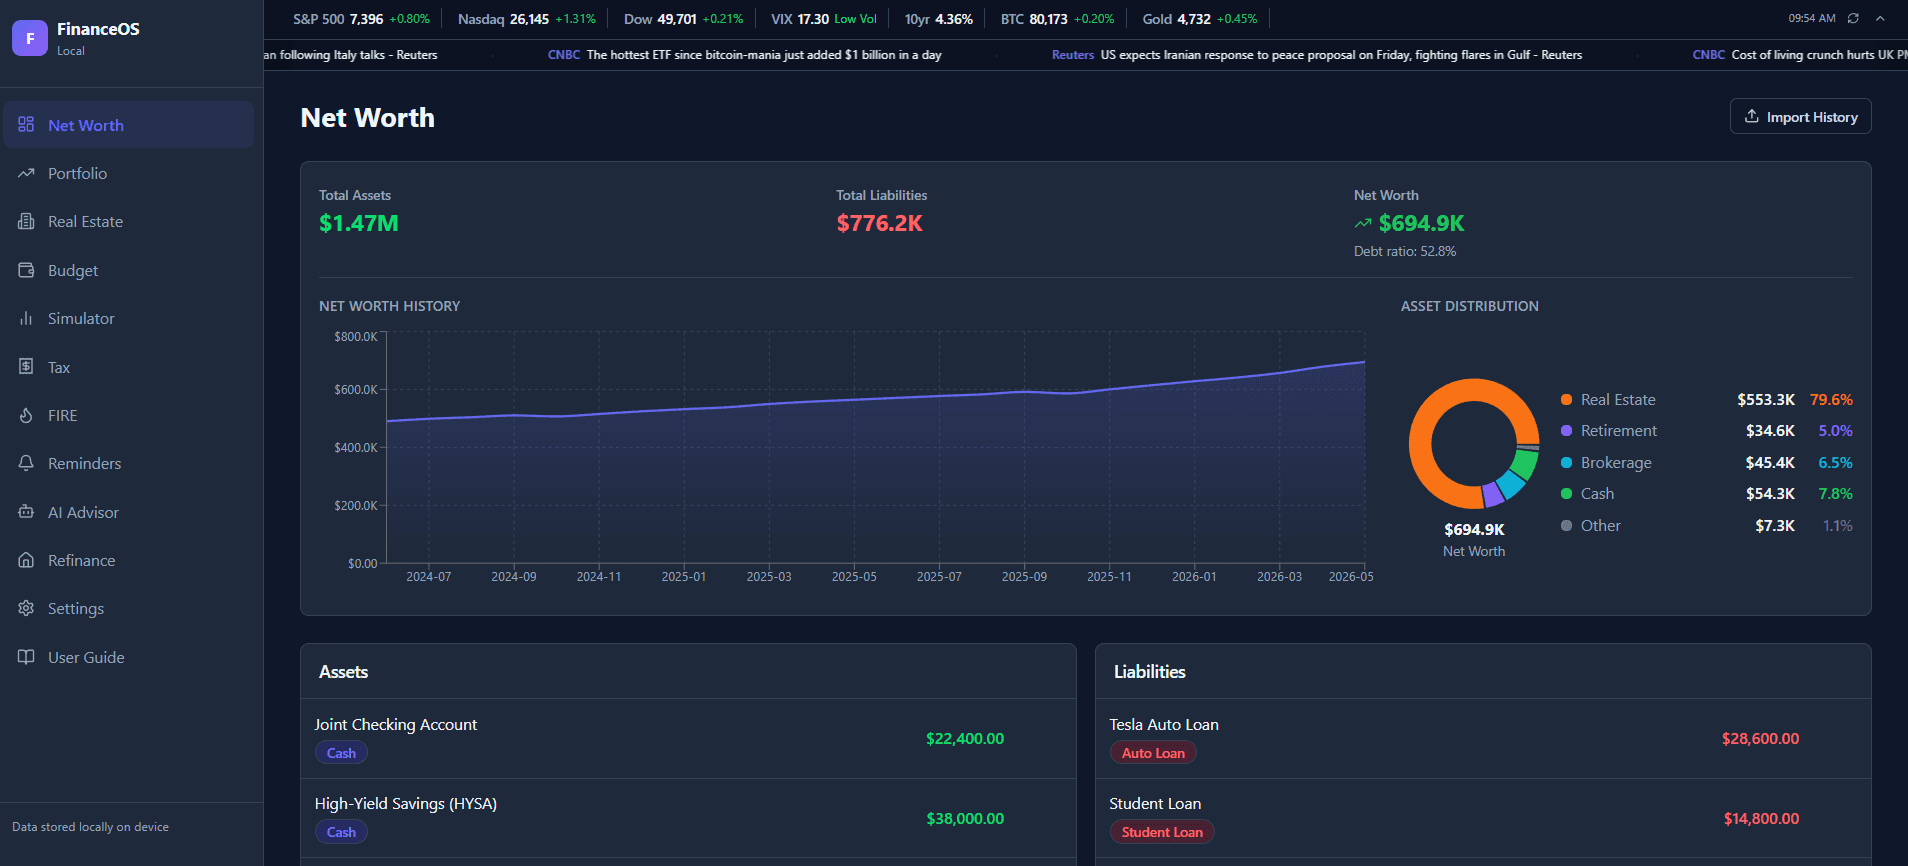Click the $22,400.00 asset amount
1908x866 pixels.
[x=965, y=738]
